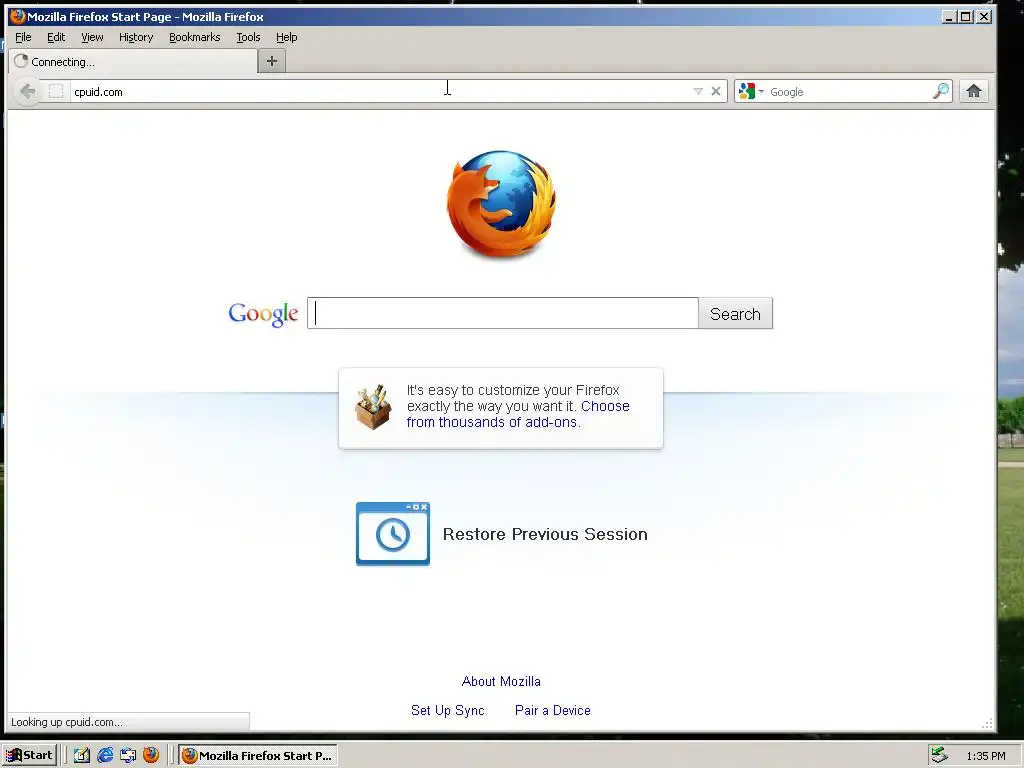Viewport: 1024px width, 768px height.
Task: Click the window resize grip corner
Action: click(x=987, y=724)
